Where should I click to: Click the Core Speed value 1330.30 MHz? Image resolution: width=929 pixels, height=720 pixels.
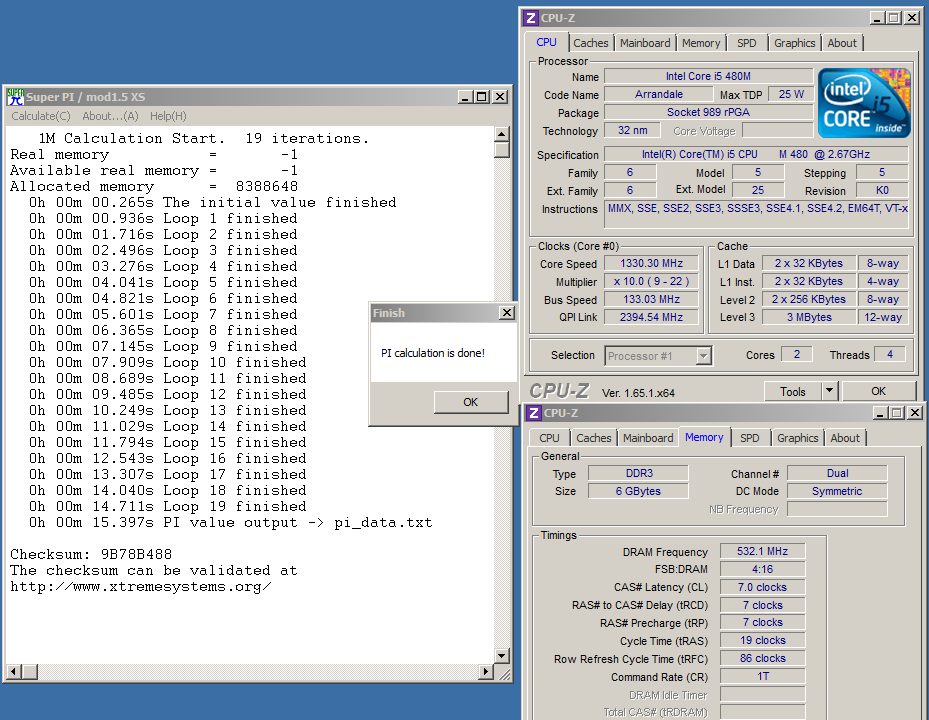(x=651, y=264)
